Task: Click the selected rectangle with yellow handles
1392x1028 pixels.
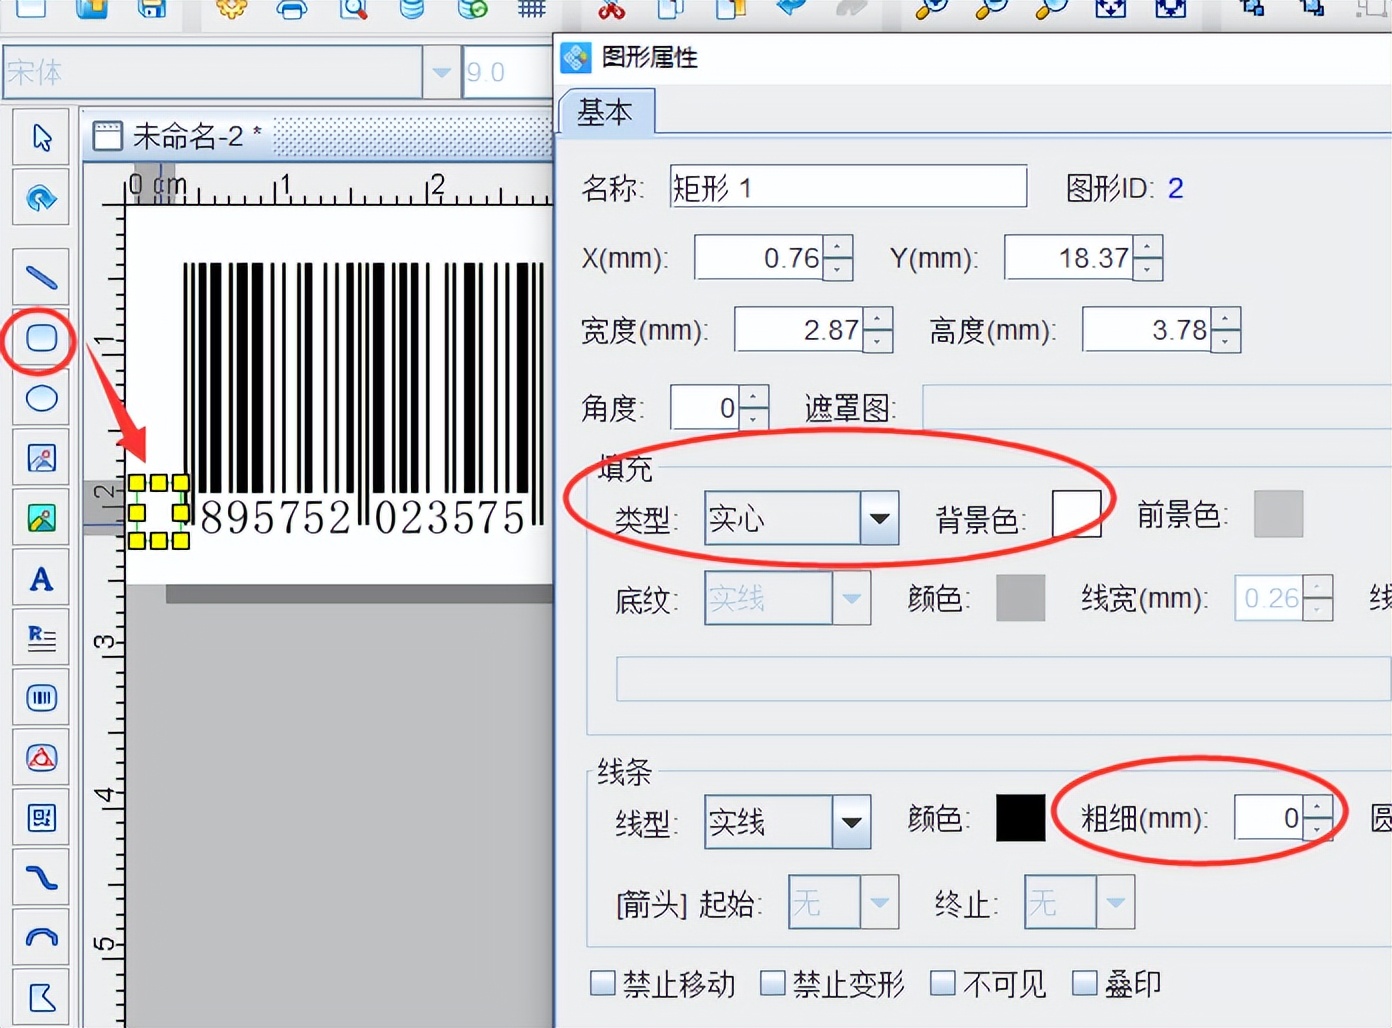Action: (158, 512)
